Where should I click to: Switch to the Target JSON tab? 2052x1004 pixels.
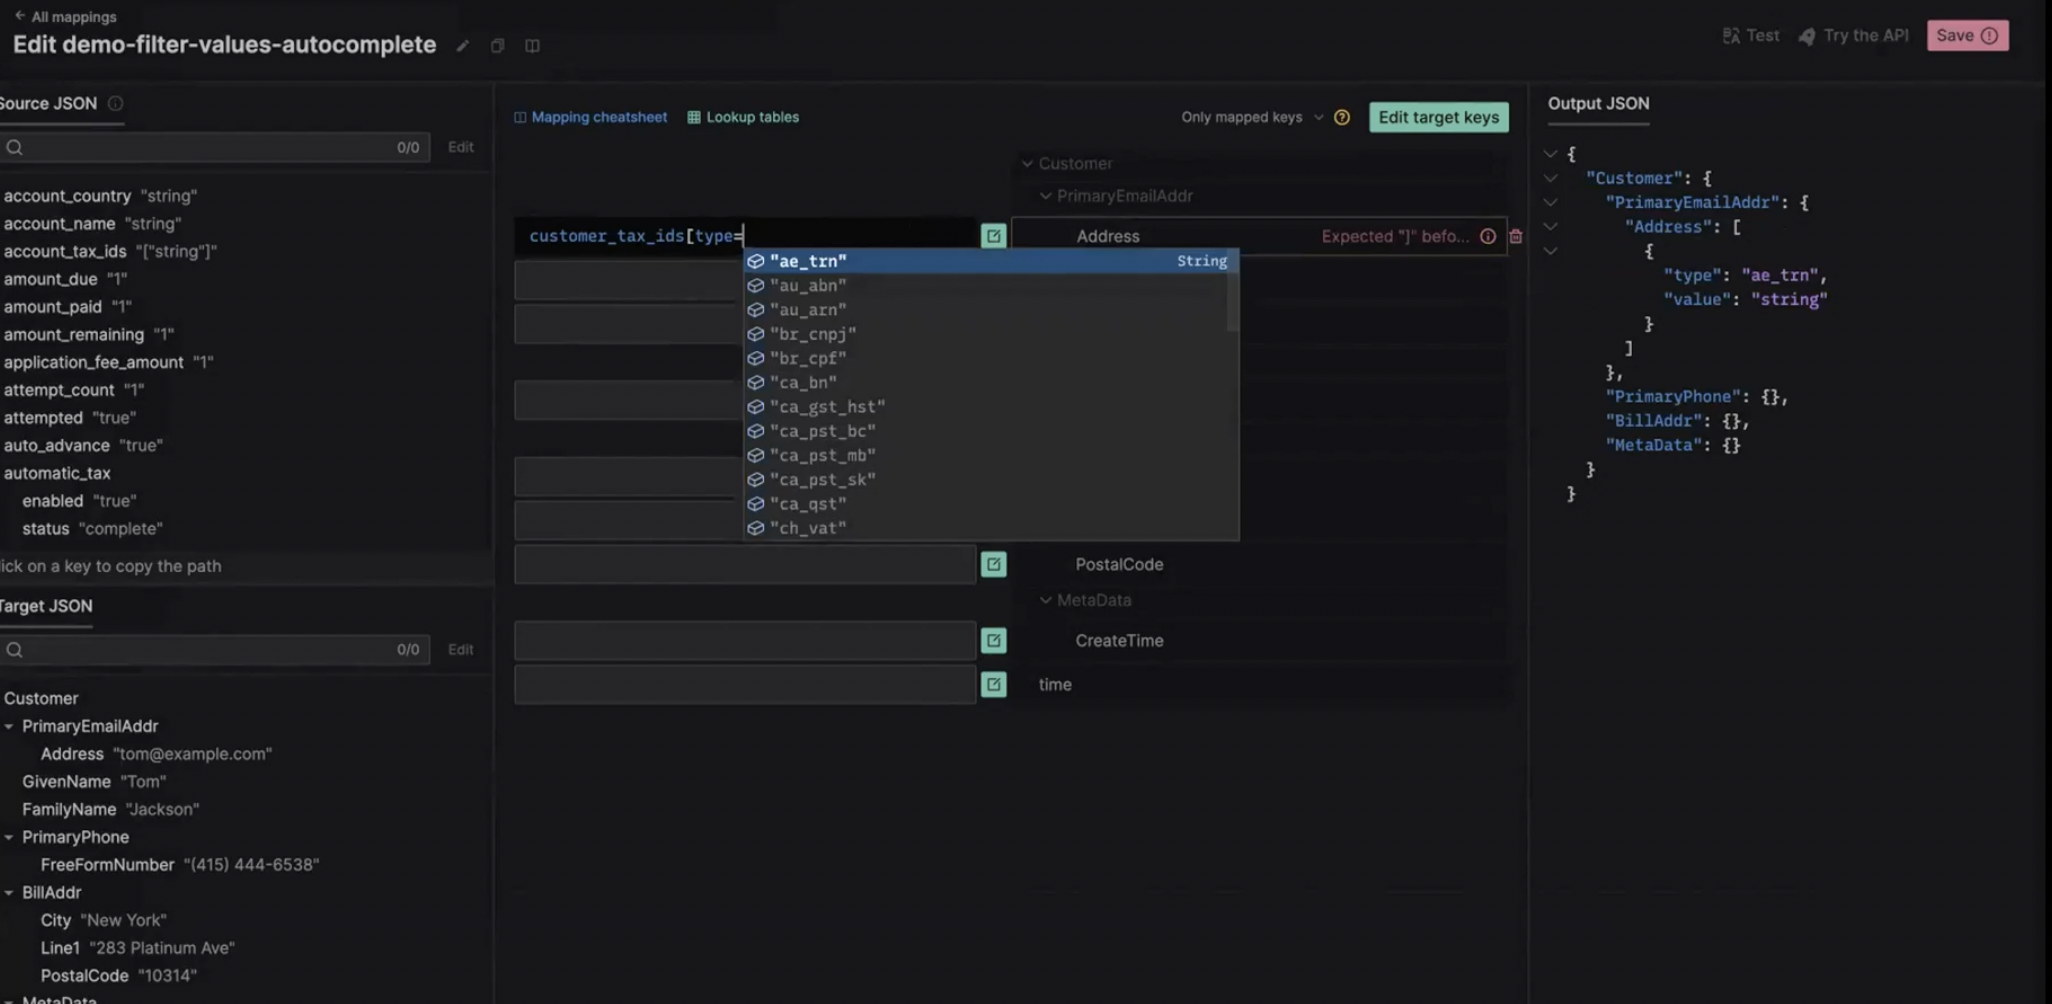[x=46, y=606]
